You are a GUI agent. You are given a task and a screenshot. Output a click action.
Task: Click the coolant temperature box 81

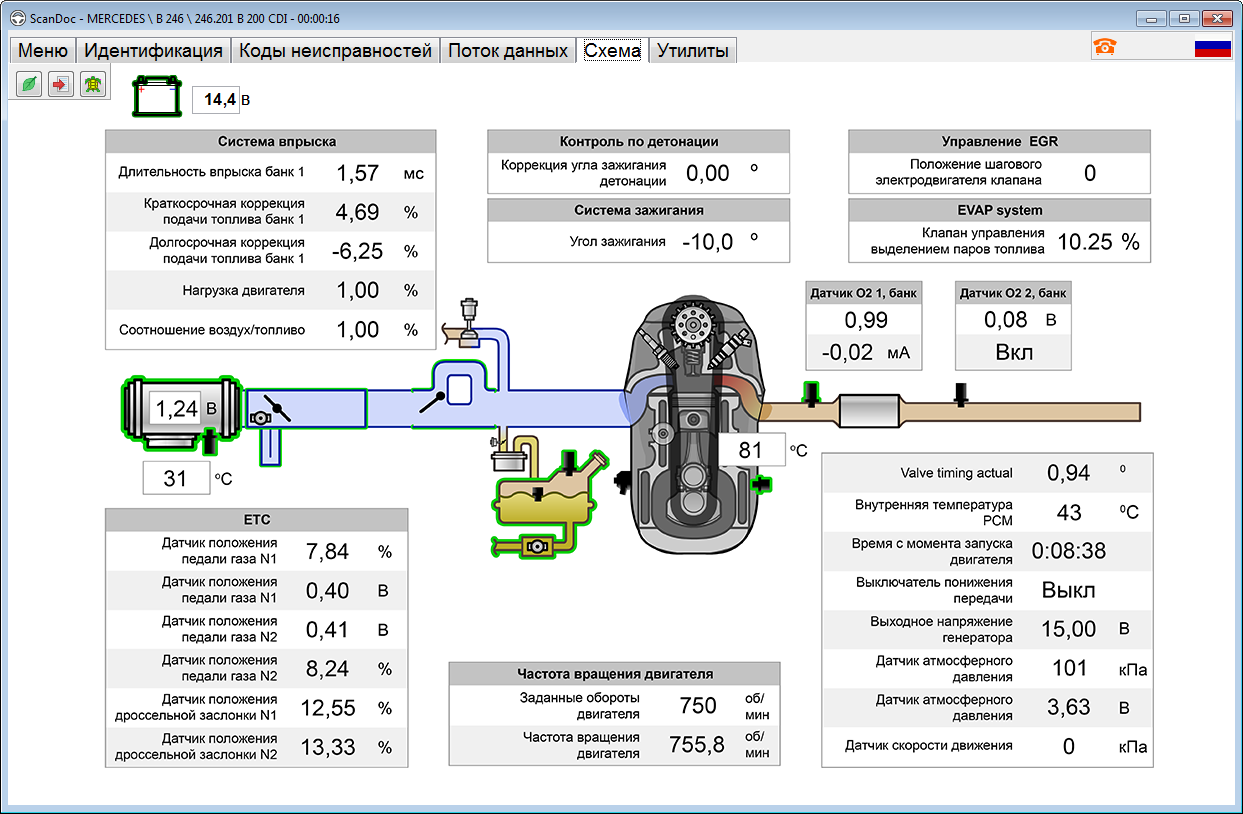[x=751, y=450]
